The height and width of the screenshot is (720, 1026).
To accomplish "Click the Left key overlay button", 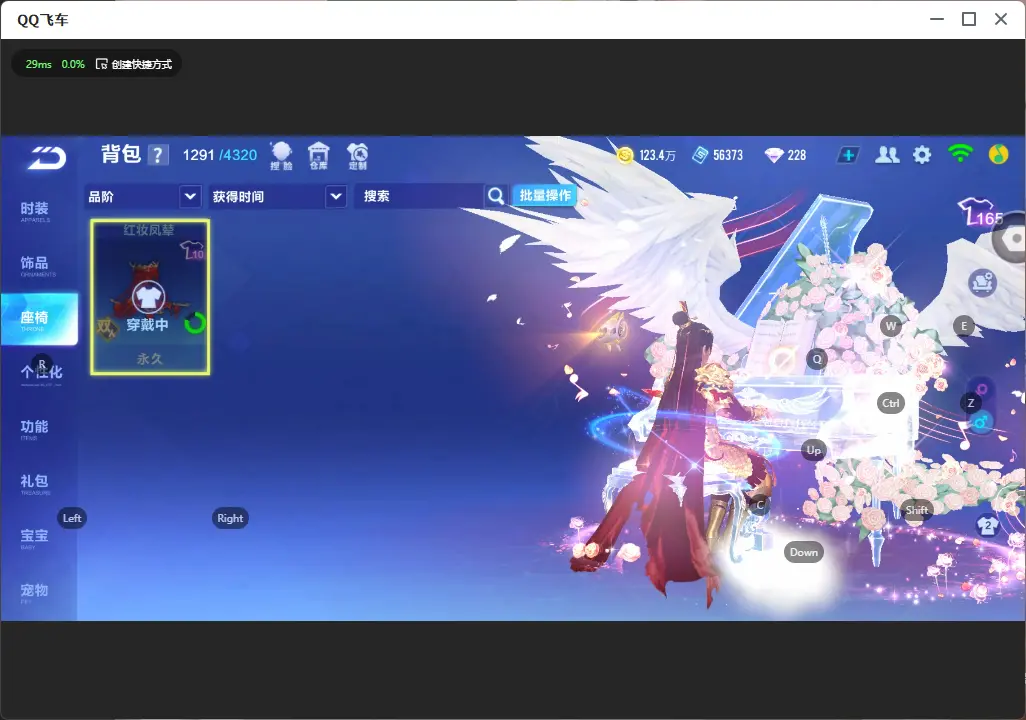I will click(72, 518).
